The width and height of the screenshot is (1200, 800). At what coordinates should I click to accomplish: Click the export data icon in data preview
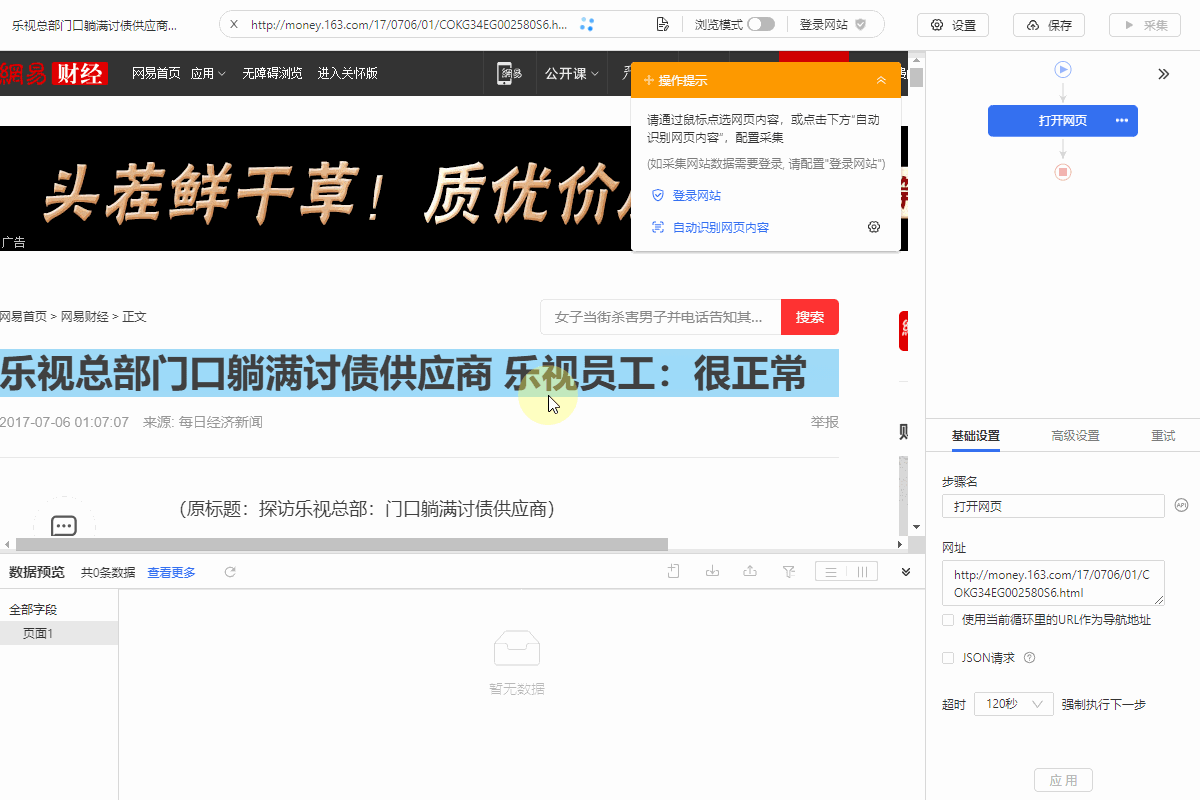750,571
